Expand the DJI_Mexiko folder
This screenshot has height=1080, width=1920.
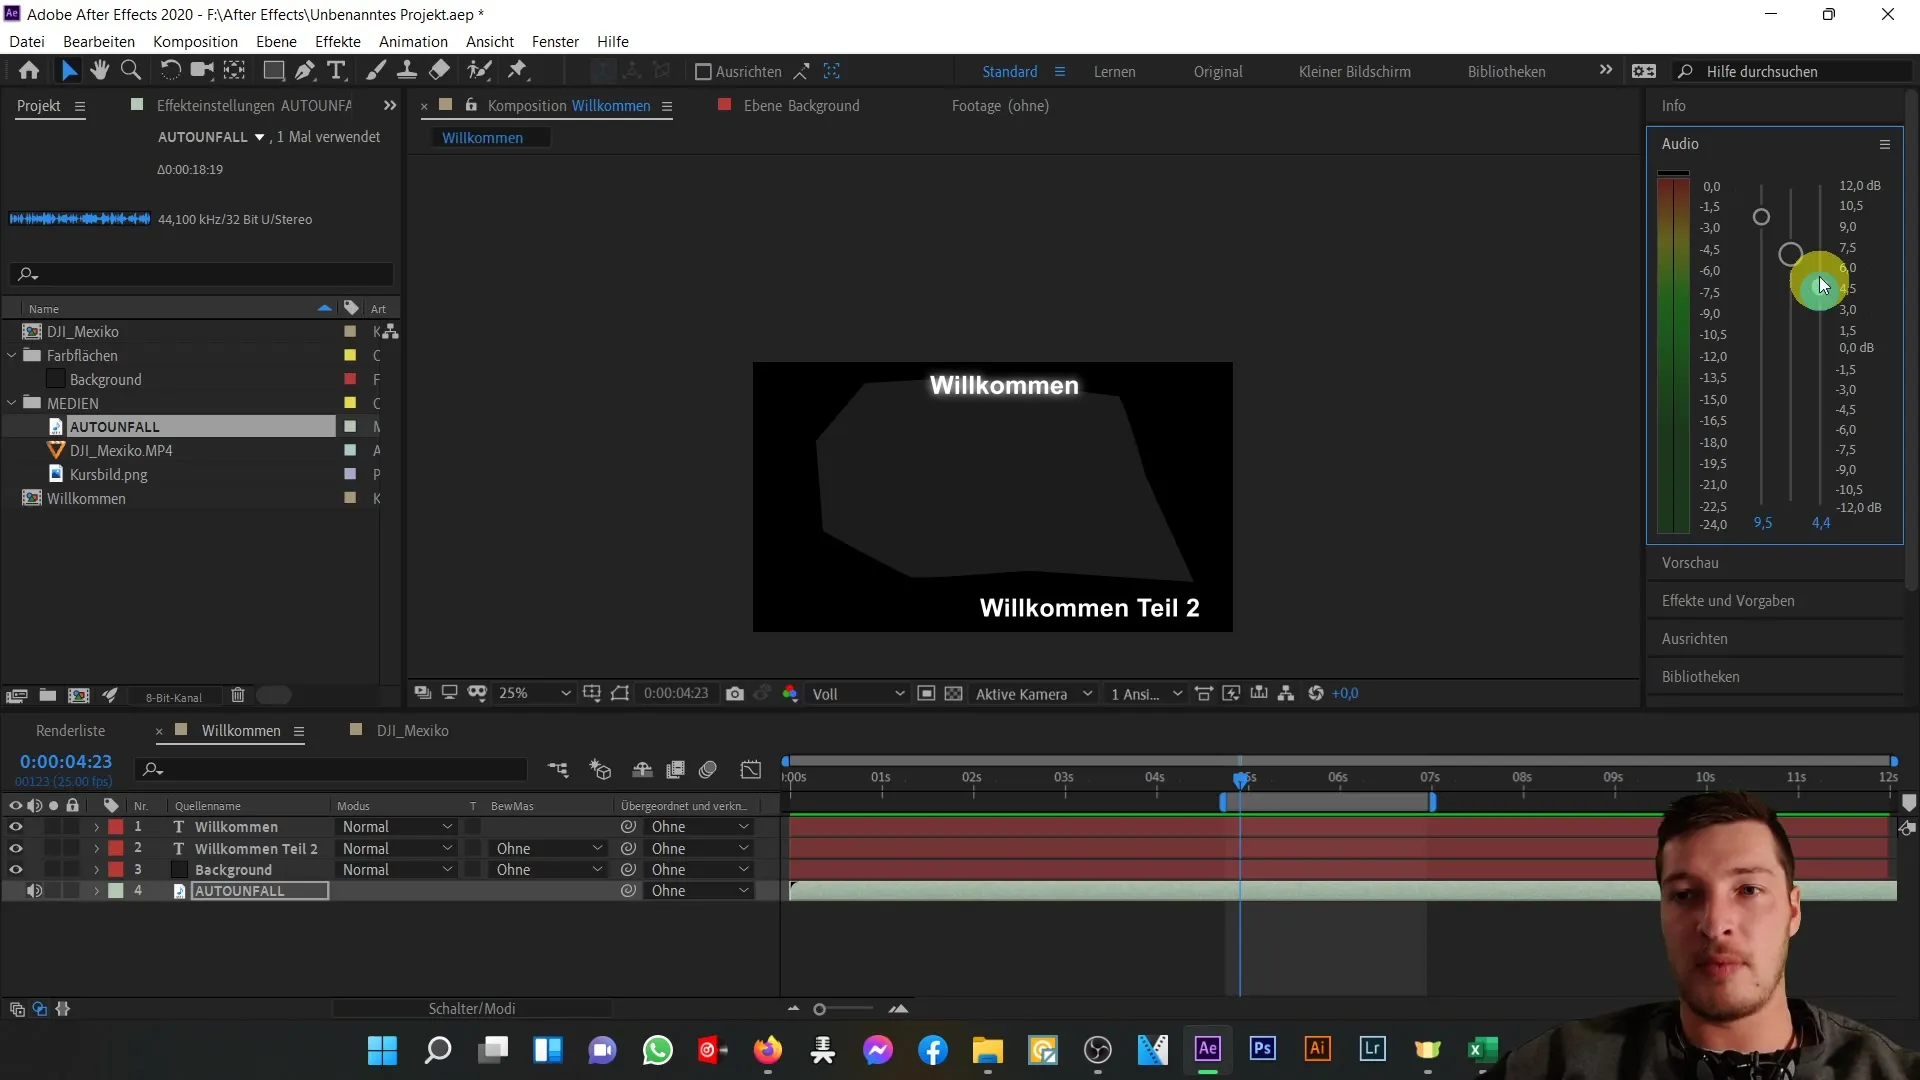tap(11, 331)
